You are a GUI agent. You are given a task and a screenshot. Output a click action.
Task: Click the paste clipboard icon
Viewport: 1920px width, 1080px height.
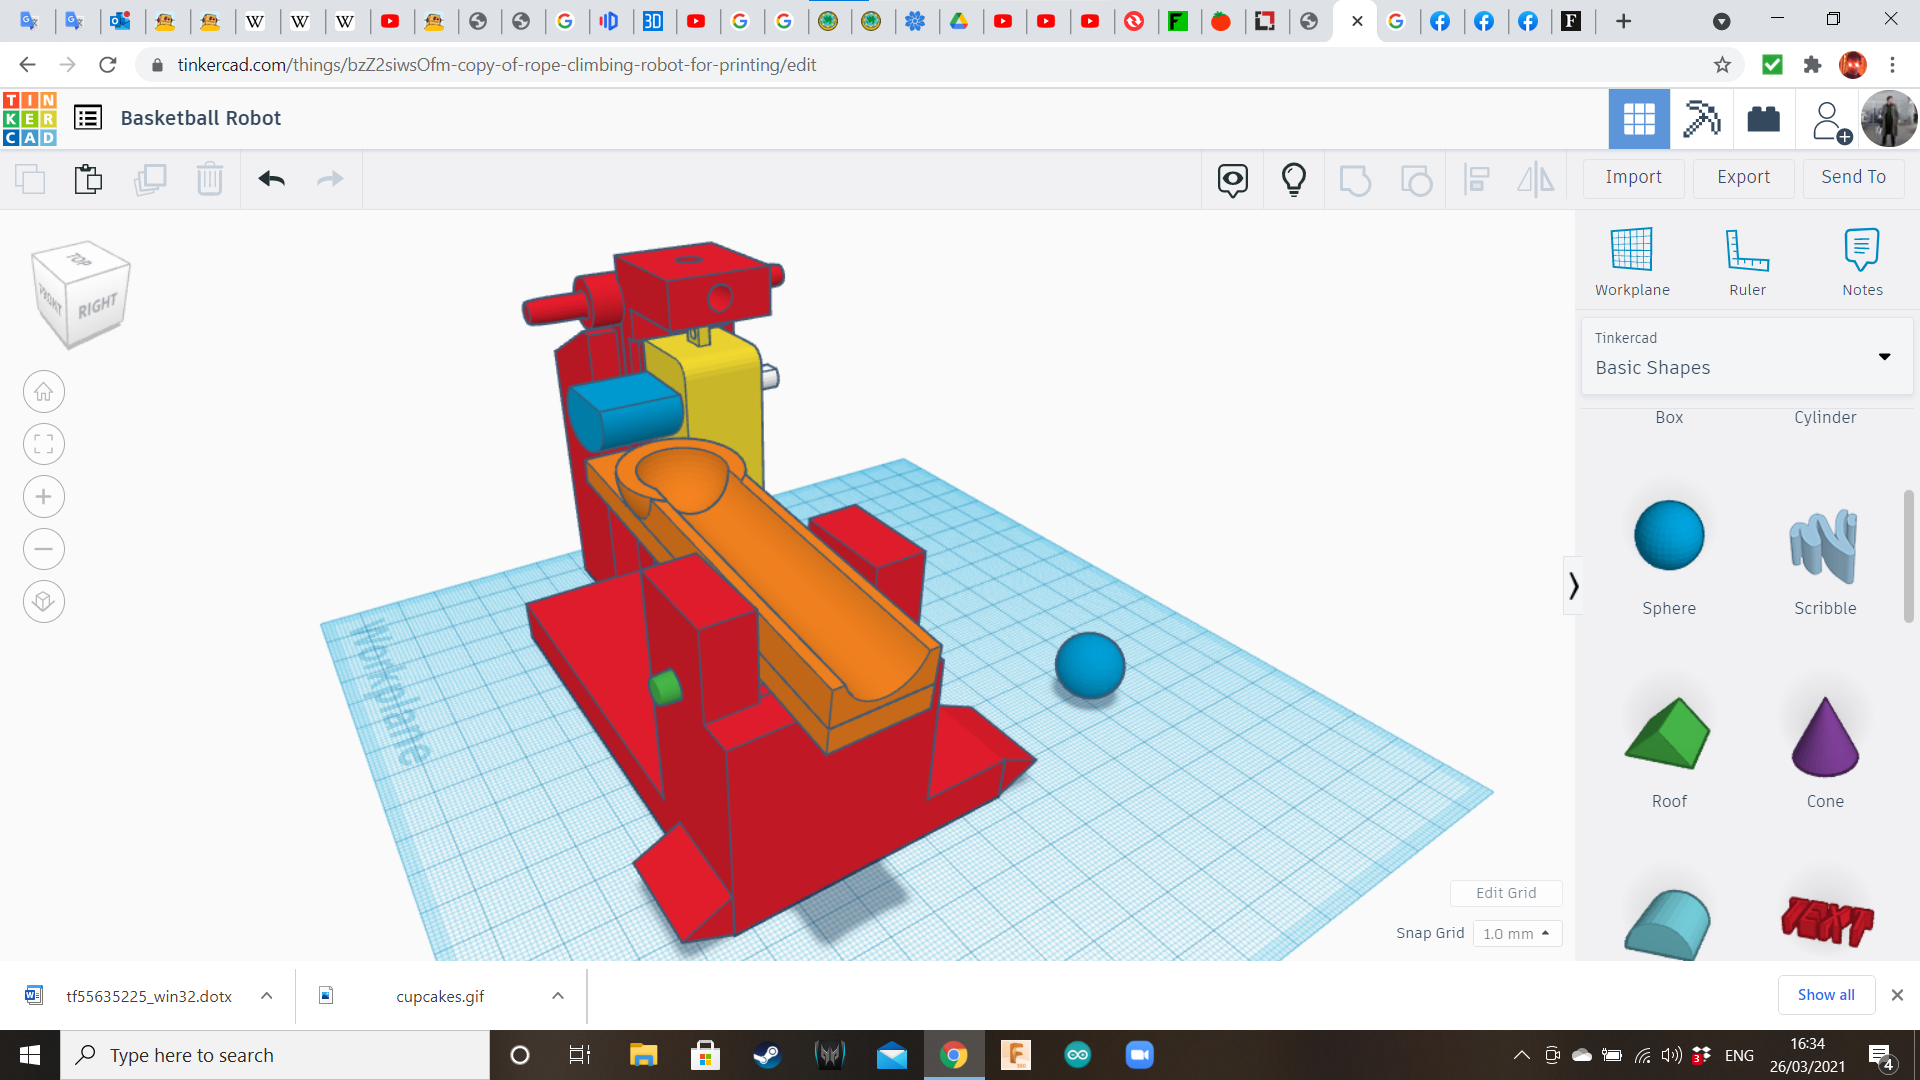[x=88, y=179]
